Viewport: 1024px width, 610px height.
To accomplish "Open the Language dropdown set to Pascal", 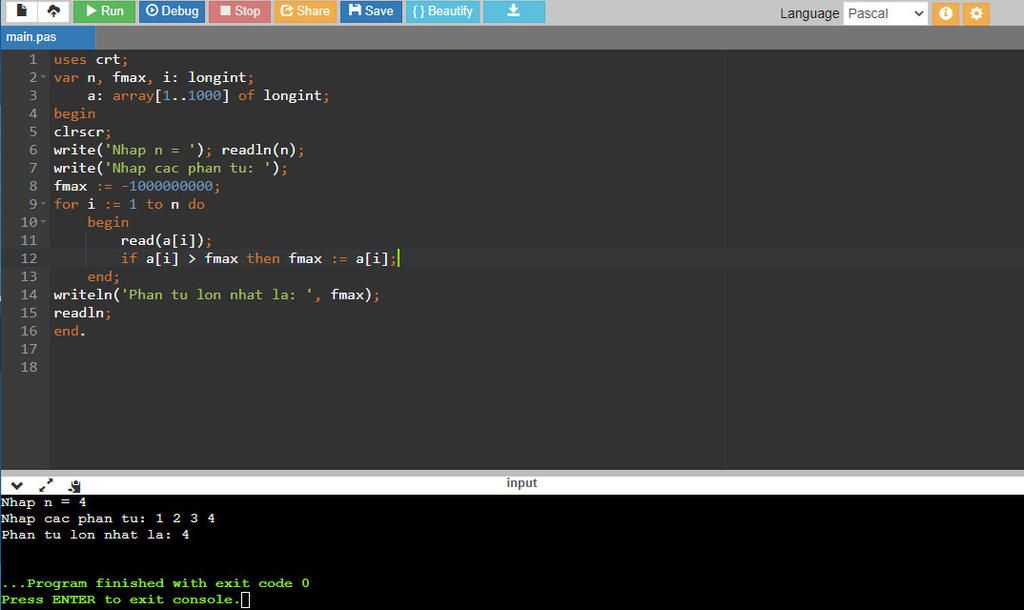I will click(886, 13).
